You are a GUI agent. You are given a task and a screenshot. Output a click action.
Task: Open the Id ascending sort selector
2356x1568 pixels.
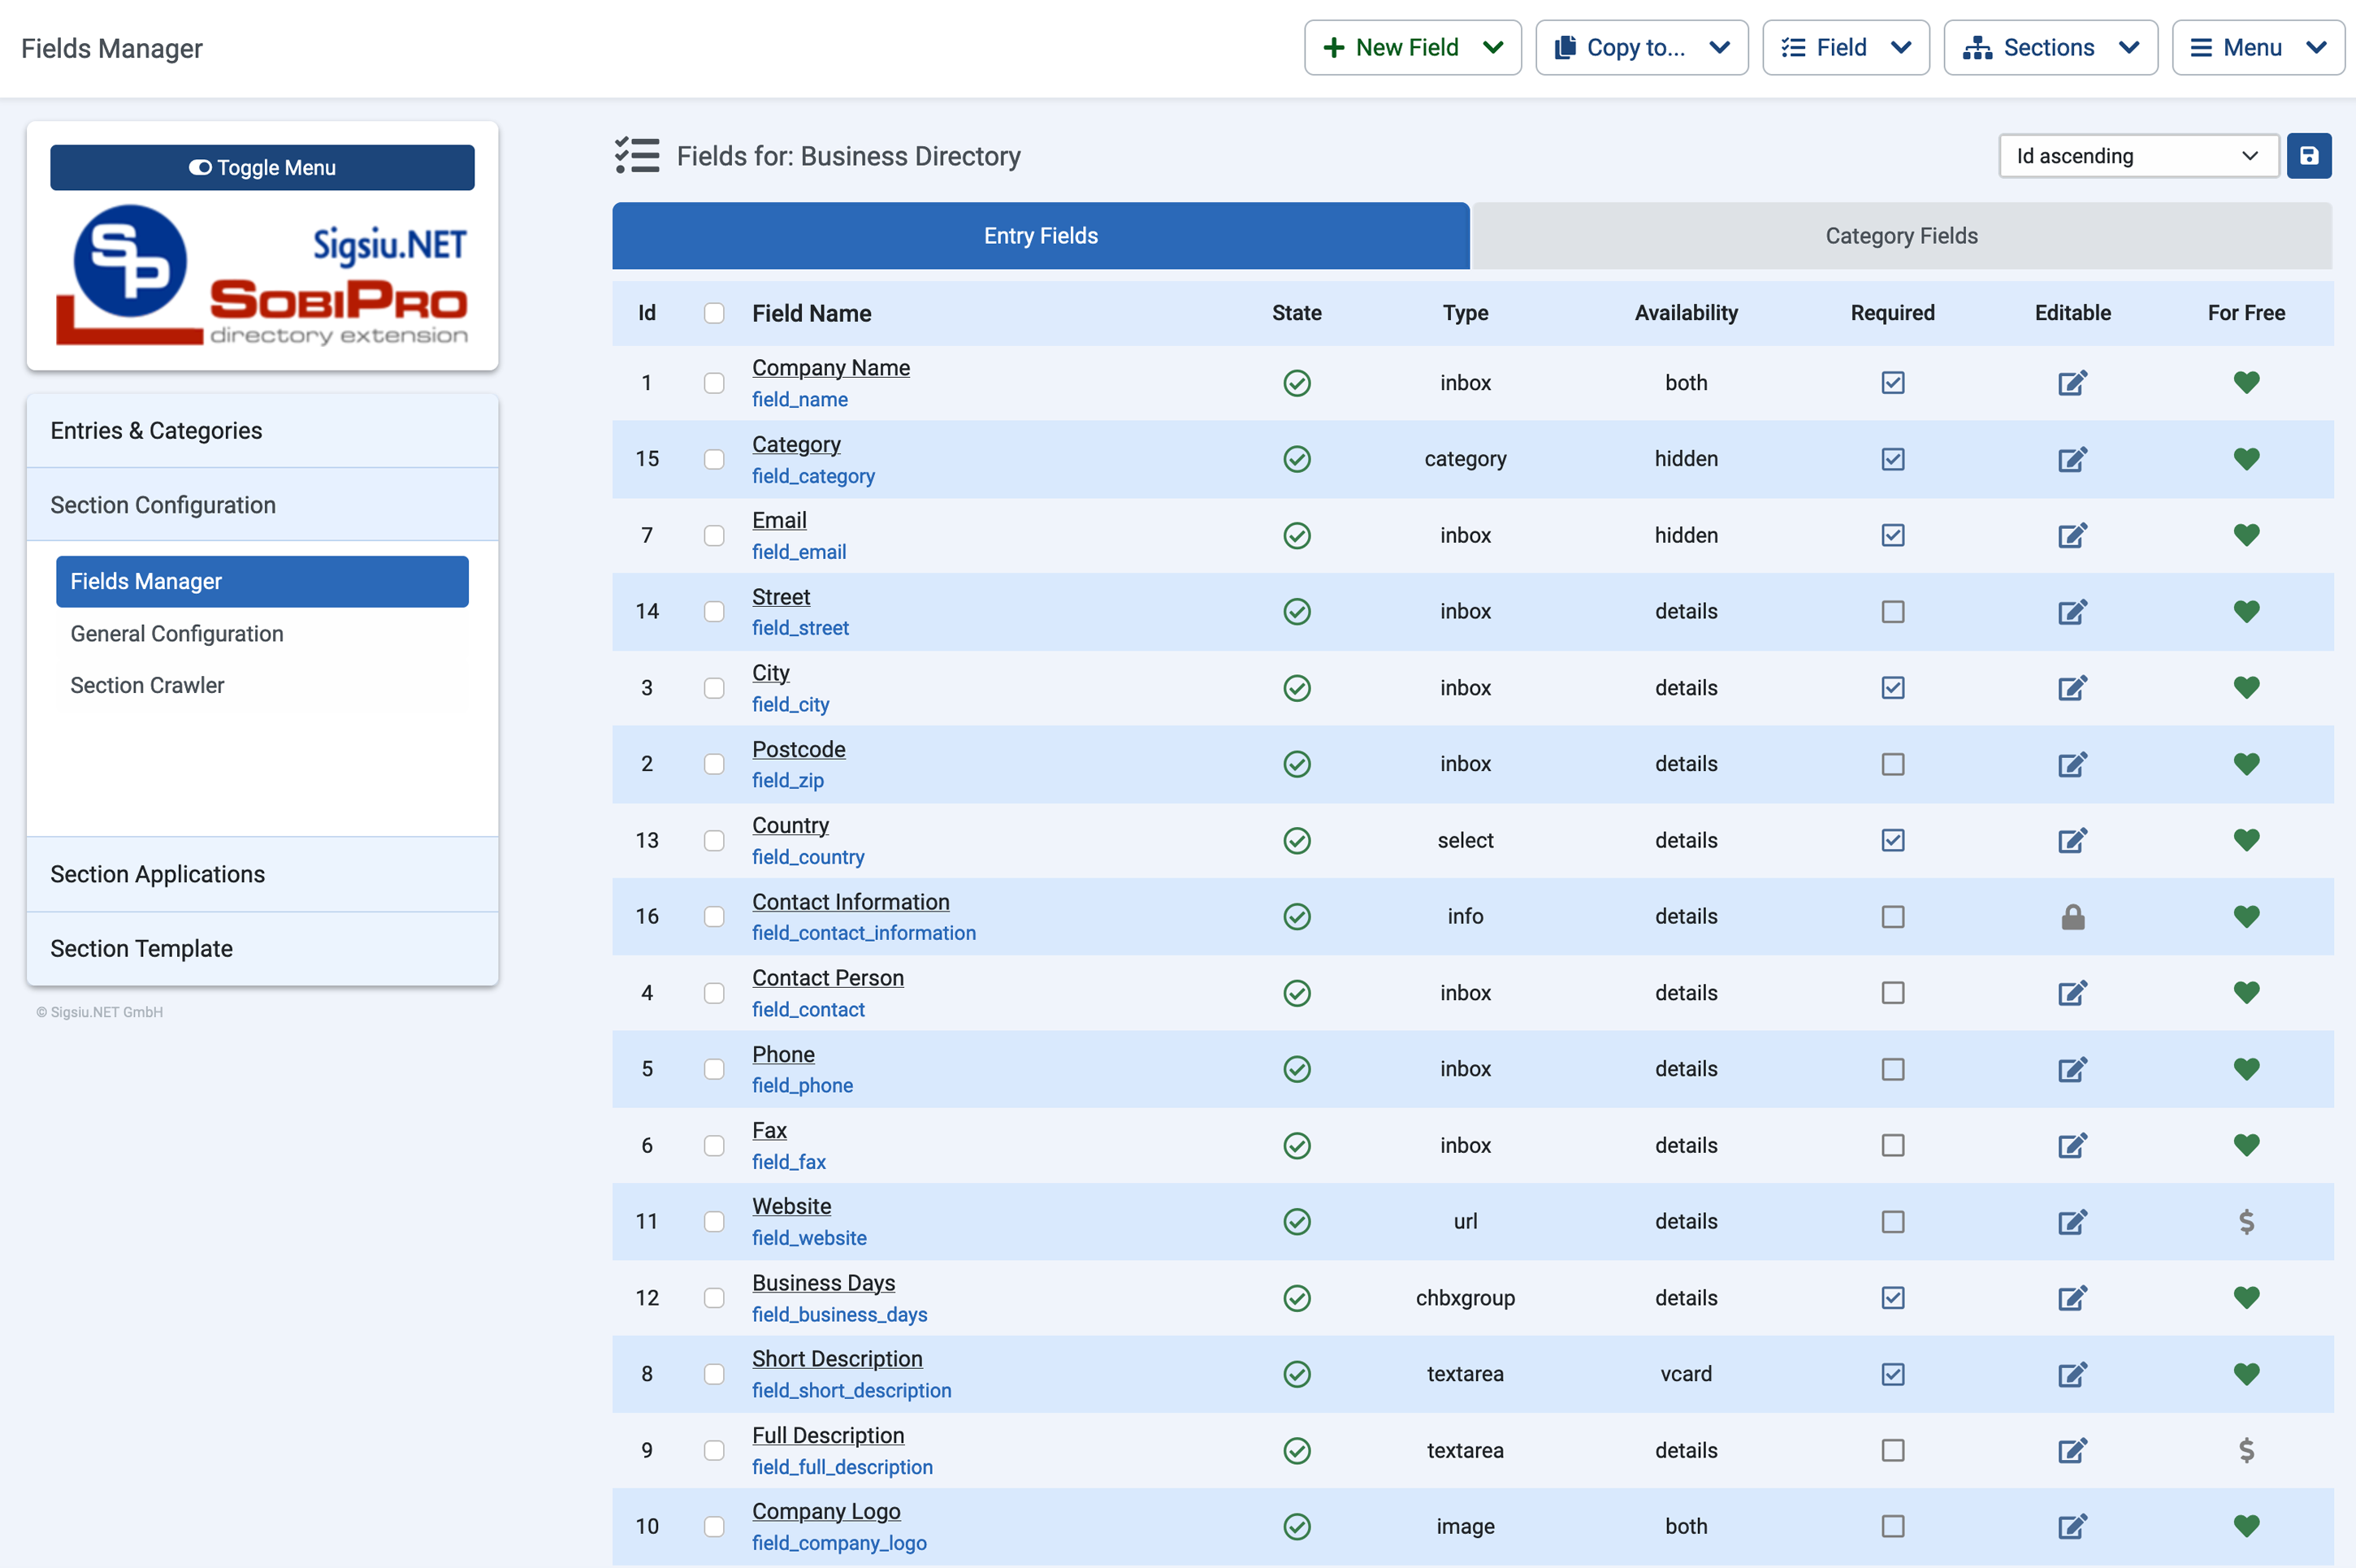pyautogui.click(x=2138, y=156)
